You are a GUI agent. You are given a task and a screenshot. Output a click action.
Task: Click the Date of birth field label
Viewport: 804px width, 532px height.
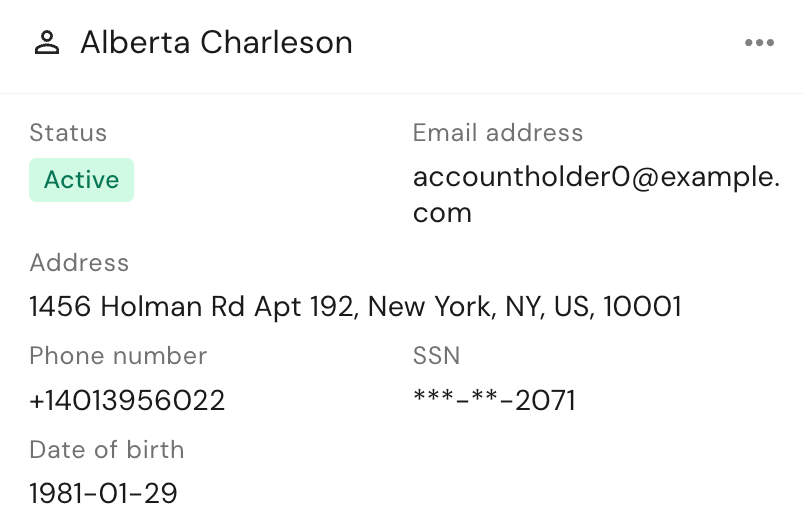coord(107,450)
